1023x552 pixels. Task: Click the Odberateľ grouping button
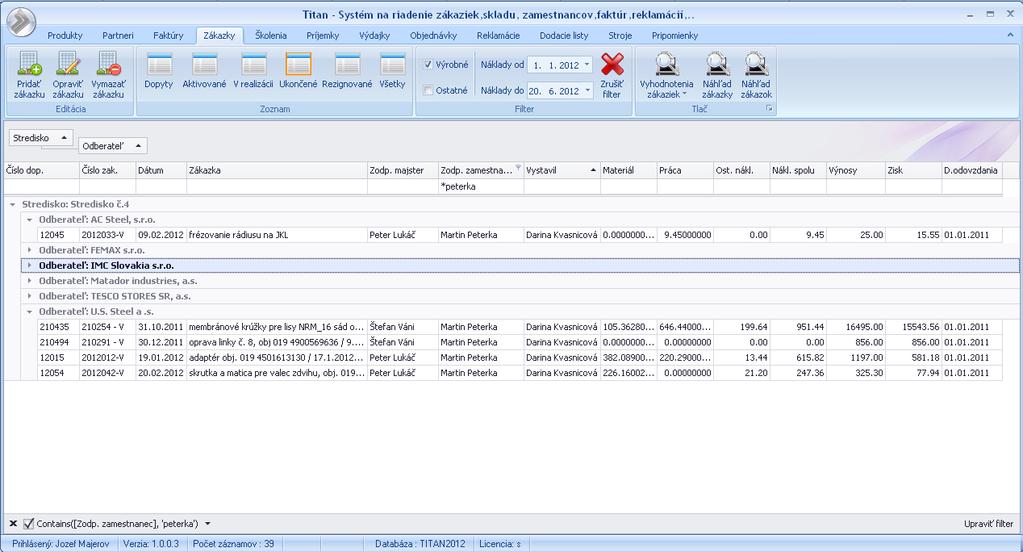coord(113,146)
